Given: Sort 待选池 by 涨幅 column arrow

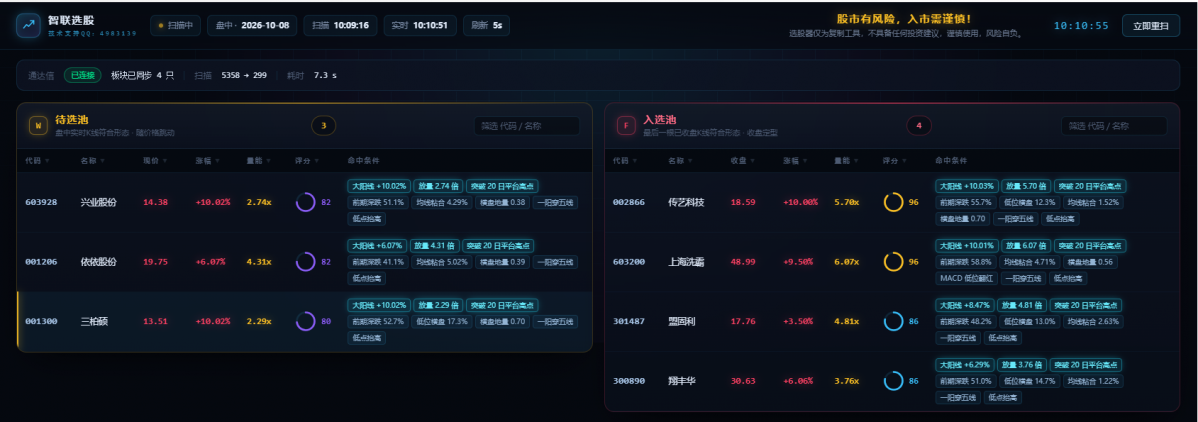Looking at the screenshot, I should click(219, 161).
